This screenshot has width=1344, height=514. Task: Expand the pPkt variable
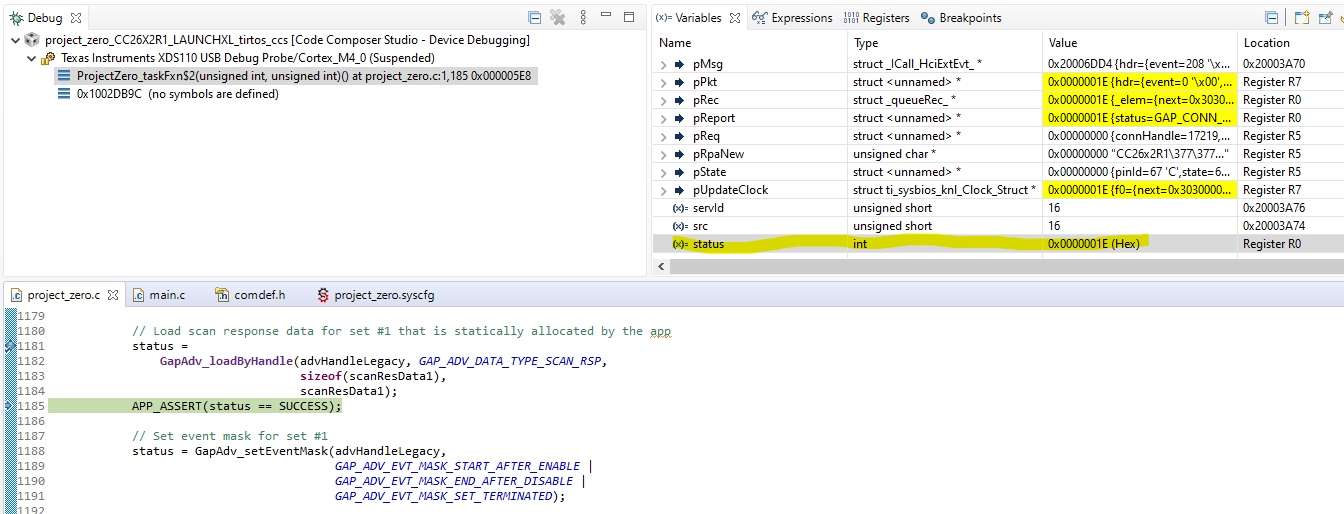click(x=663, y=82)
